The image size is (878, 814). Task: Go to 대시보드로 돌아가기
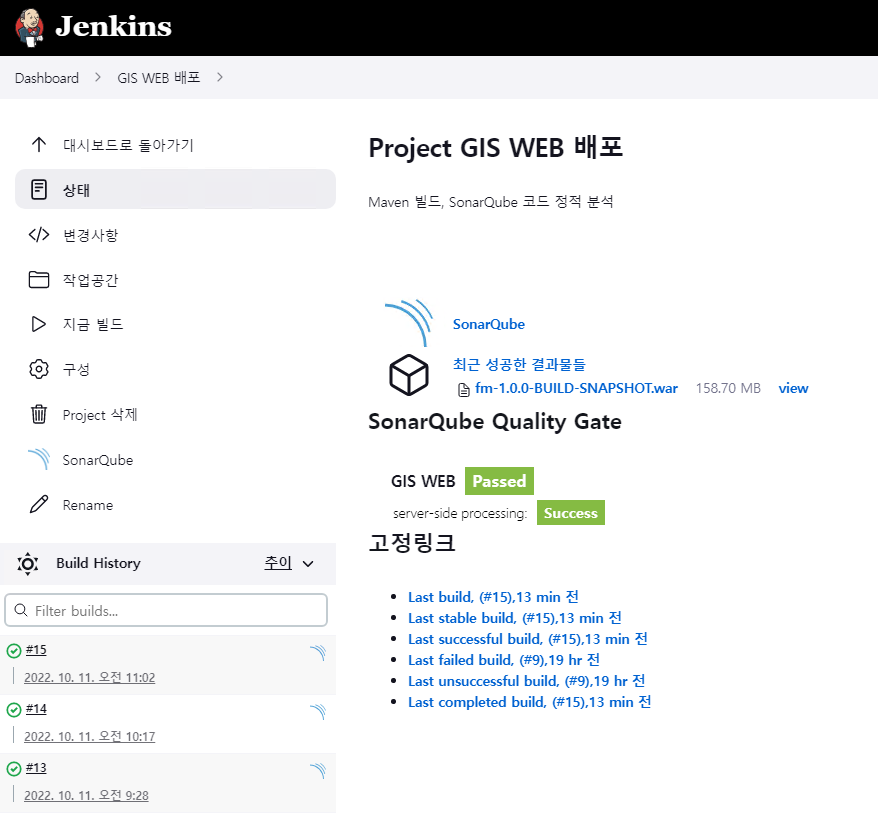[128, 145]
